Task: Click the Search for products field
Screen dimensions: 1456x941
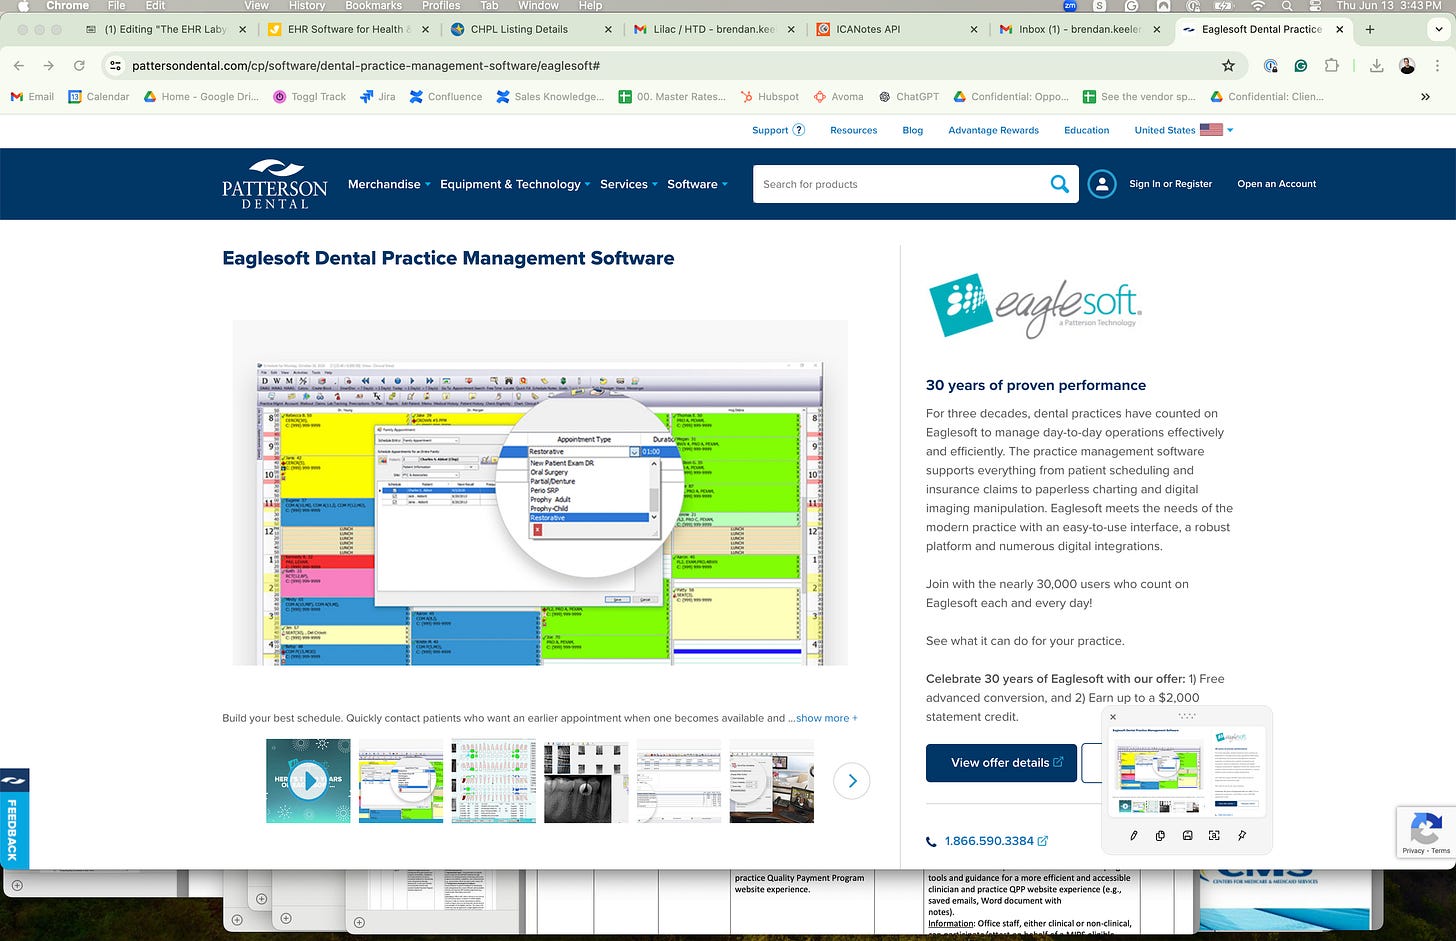Action: pos(900,184)
